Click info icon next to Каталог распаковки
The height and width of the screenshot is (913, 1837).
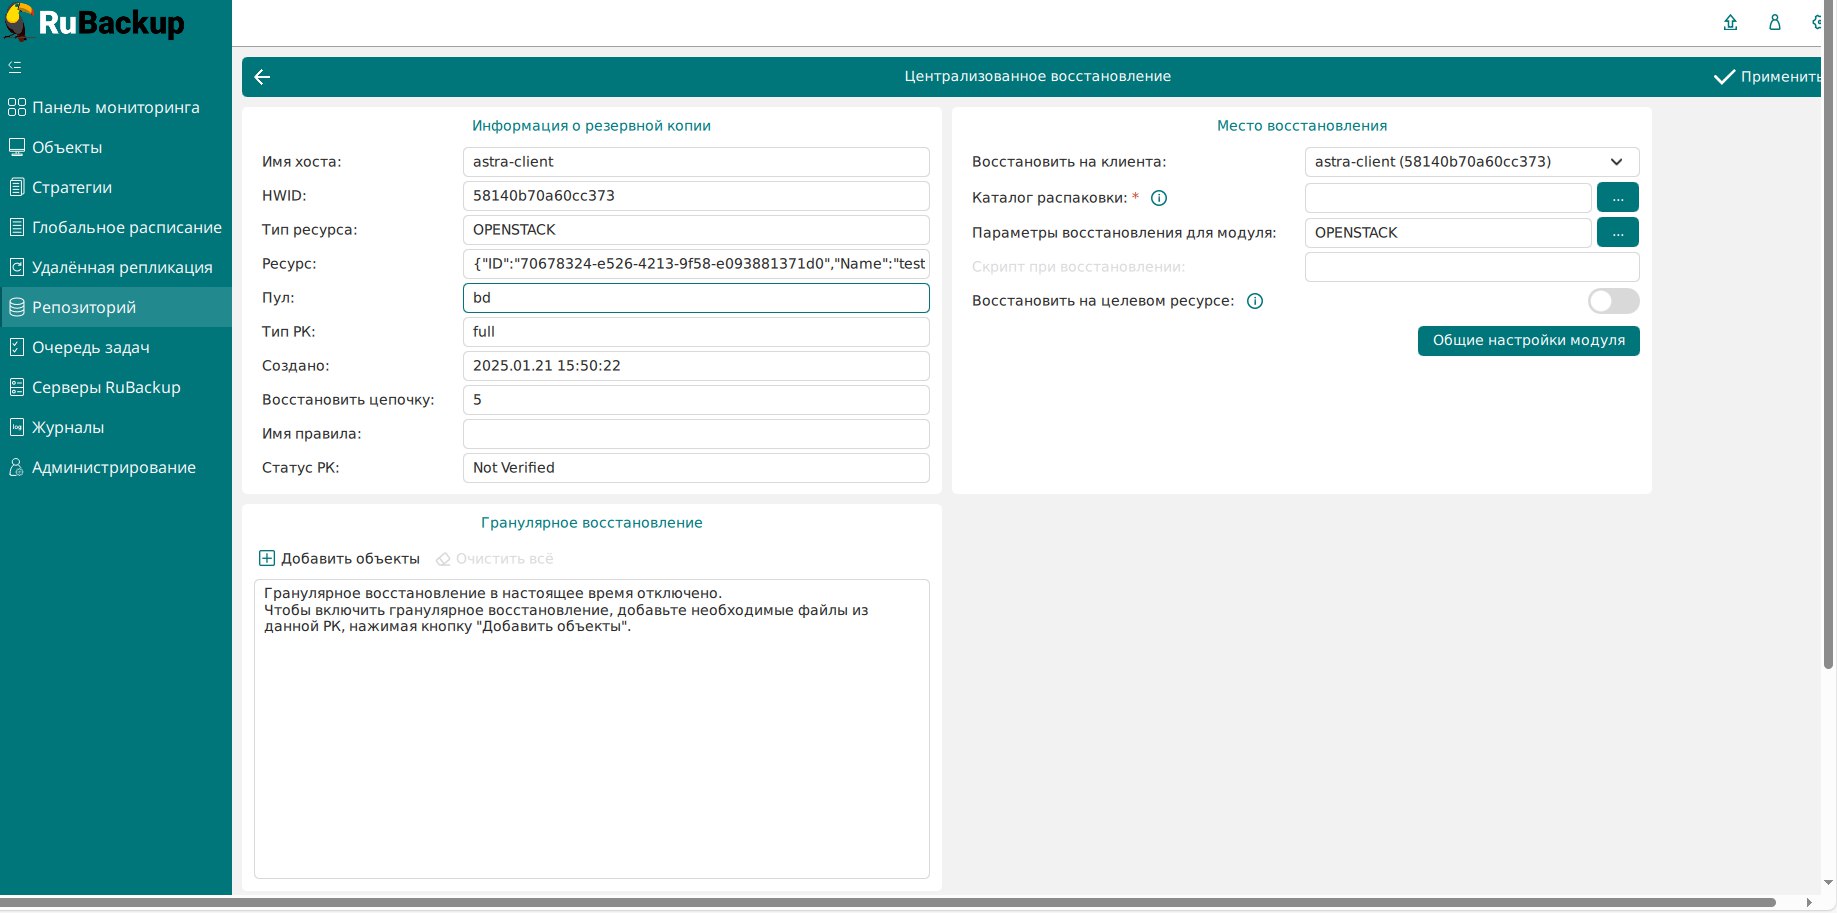click(1159, 198)
